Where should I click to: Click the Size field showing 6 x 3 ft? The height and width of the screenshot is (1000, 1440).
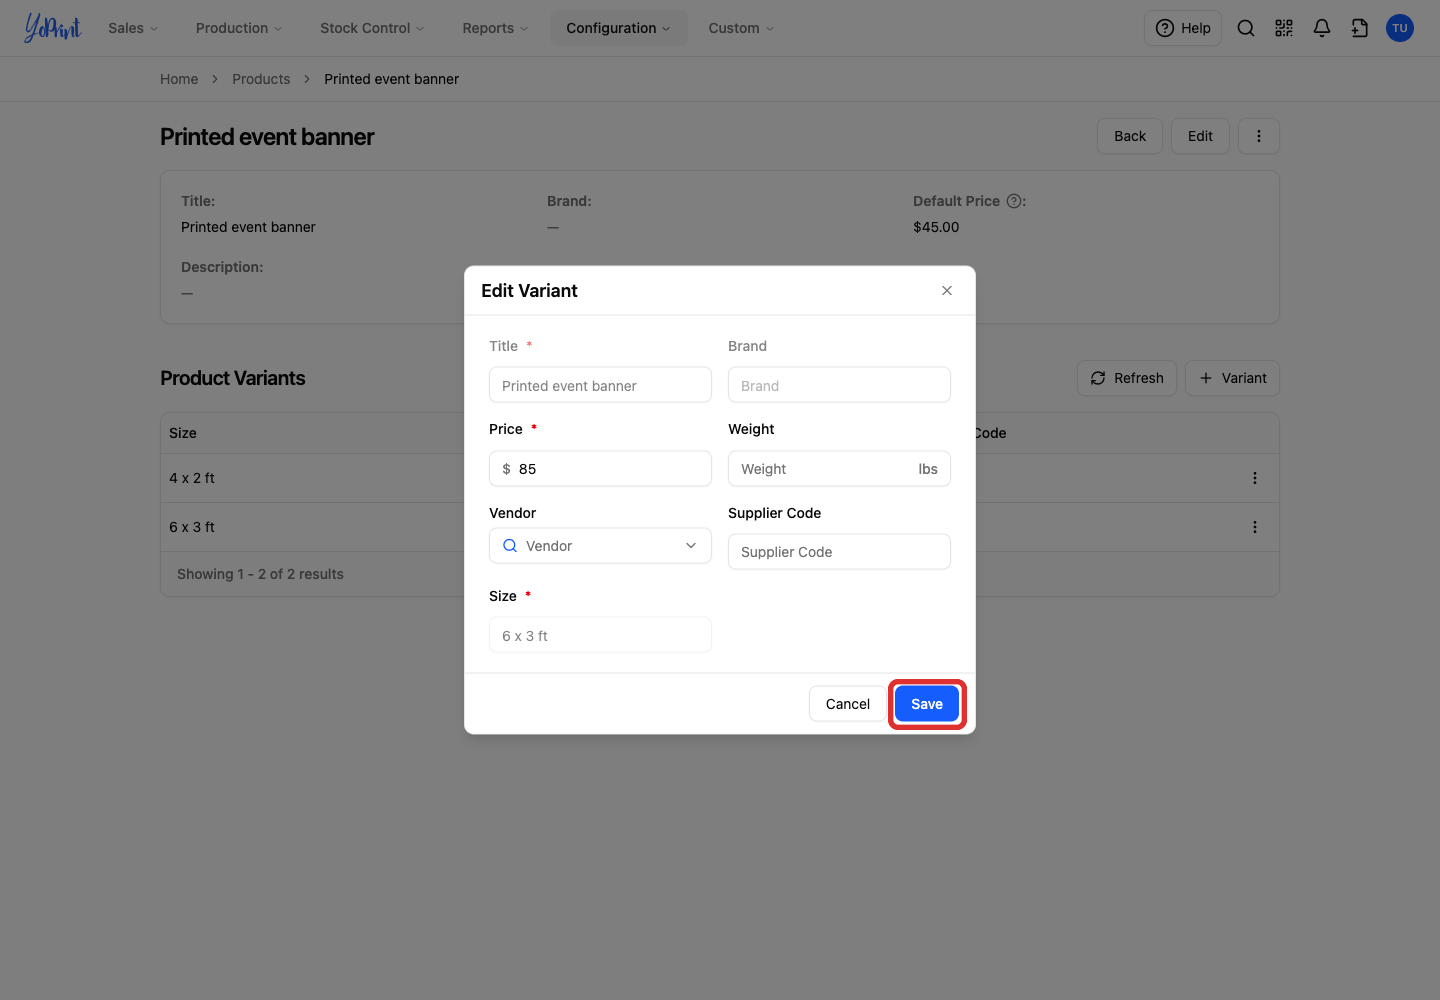click(x=600, y=635)
